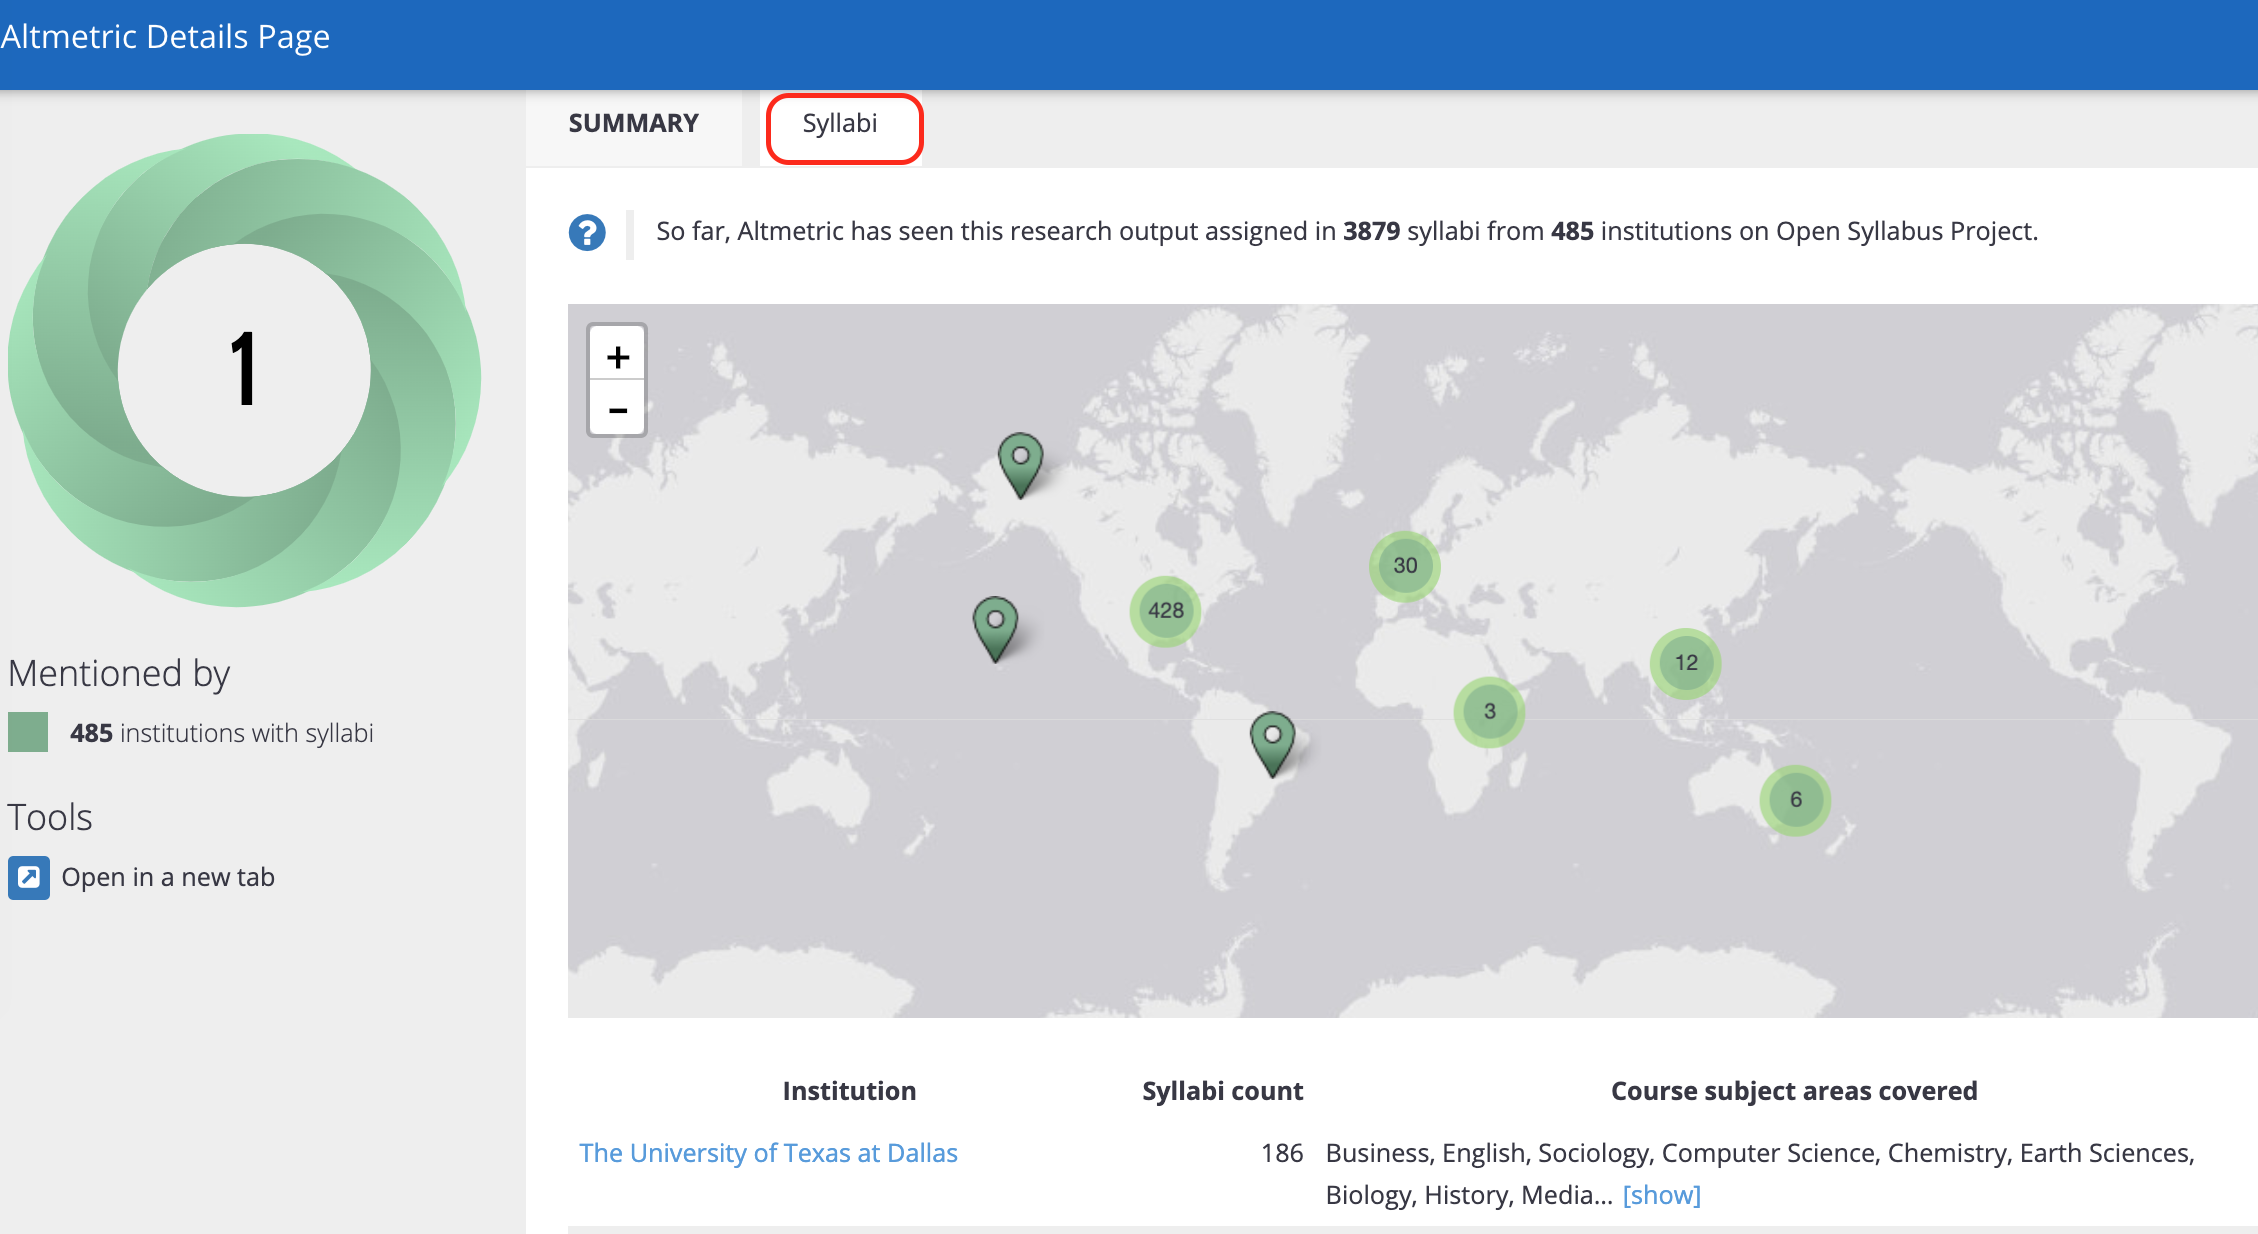Open the 6 cluster marker over Australia
The height and width of the screenshot is (1234, 2258).
(x=1795, y=799)
